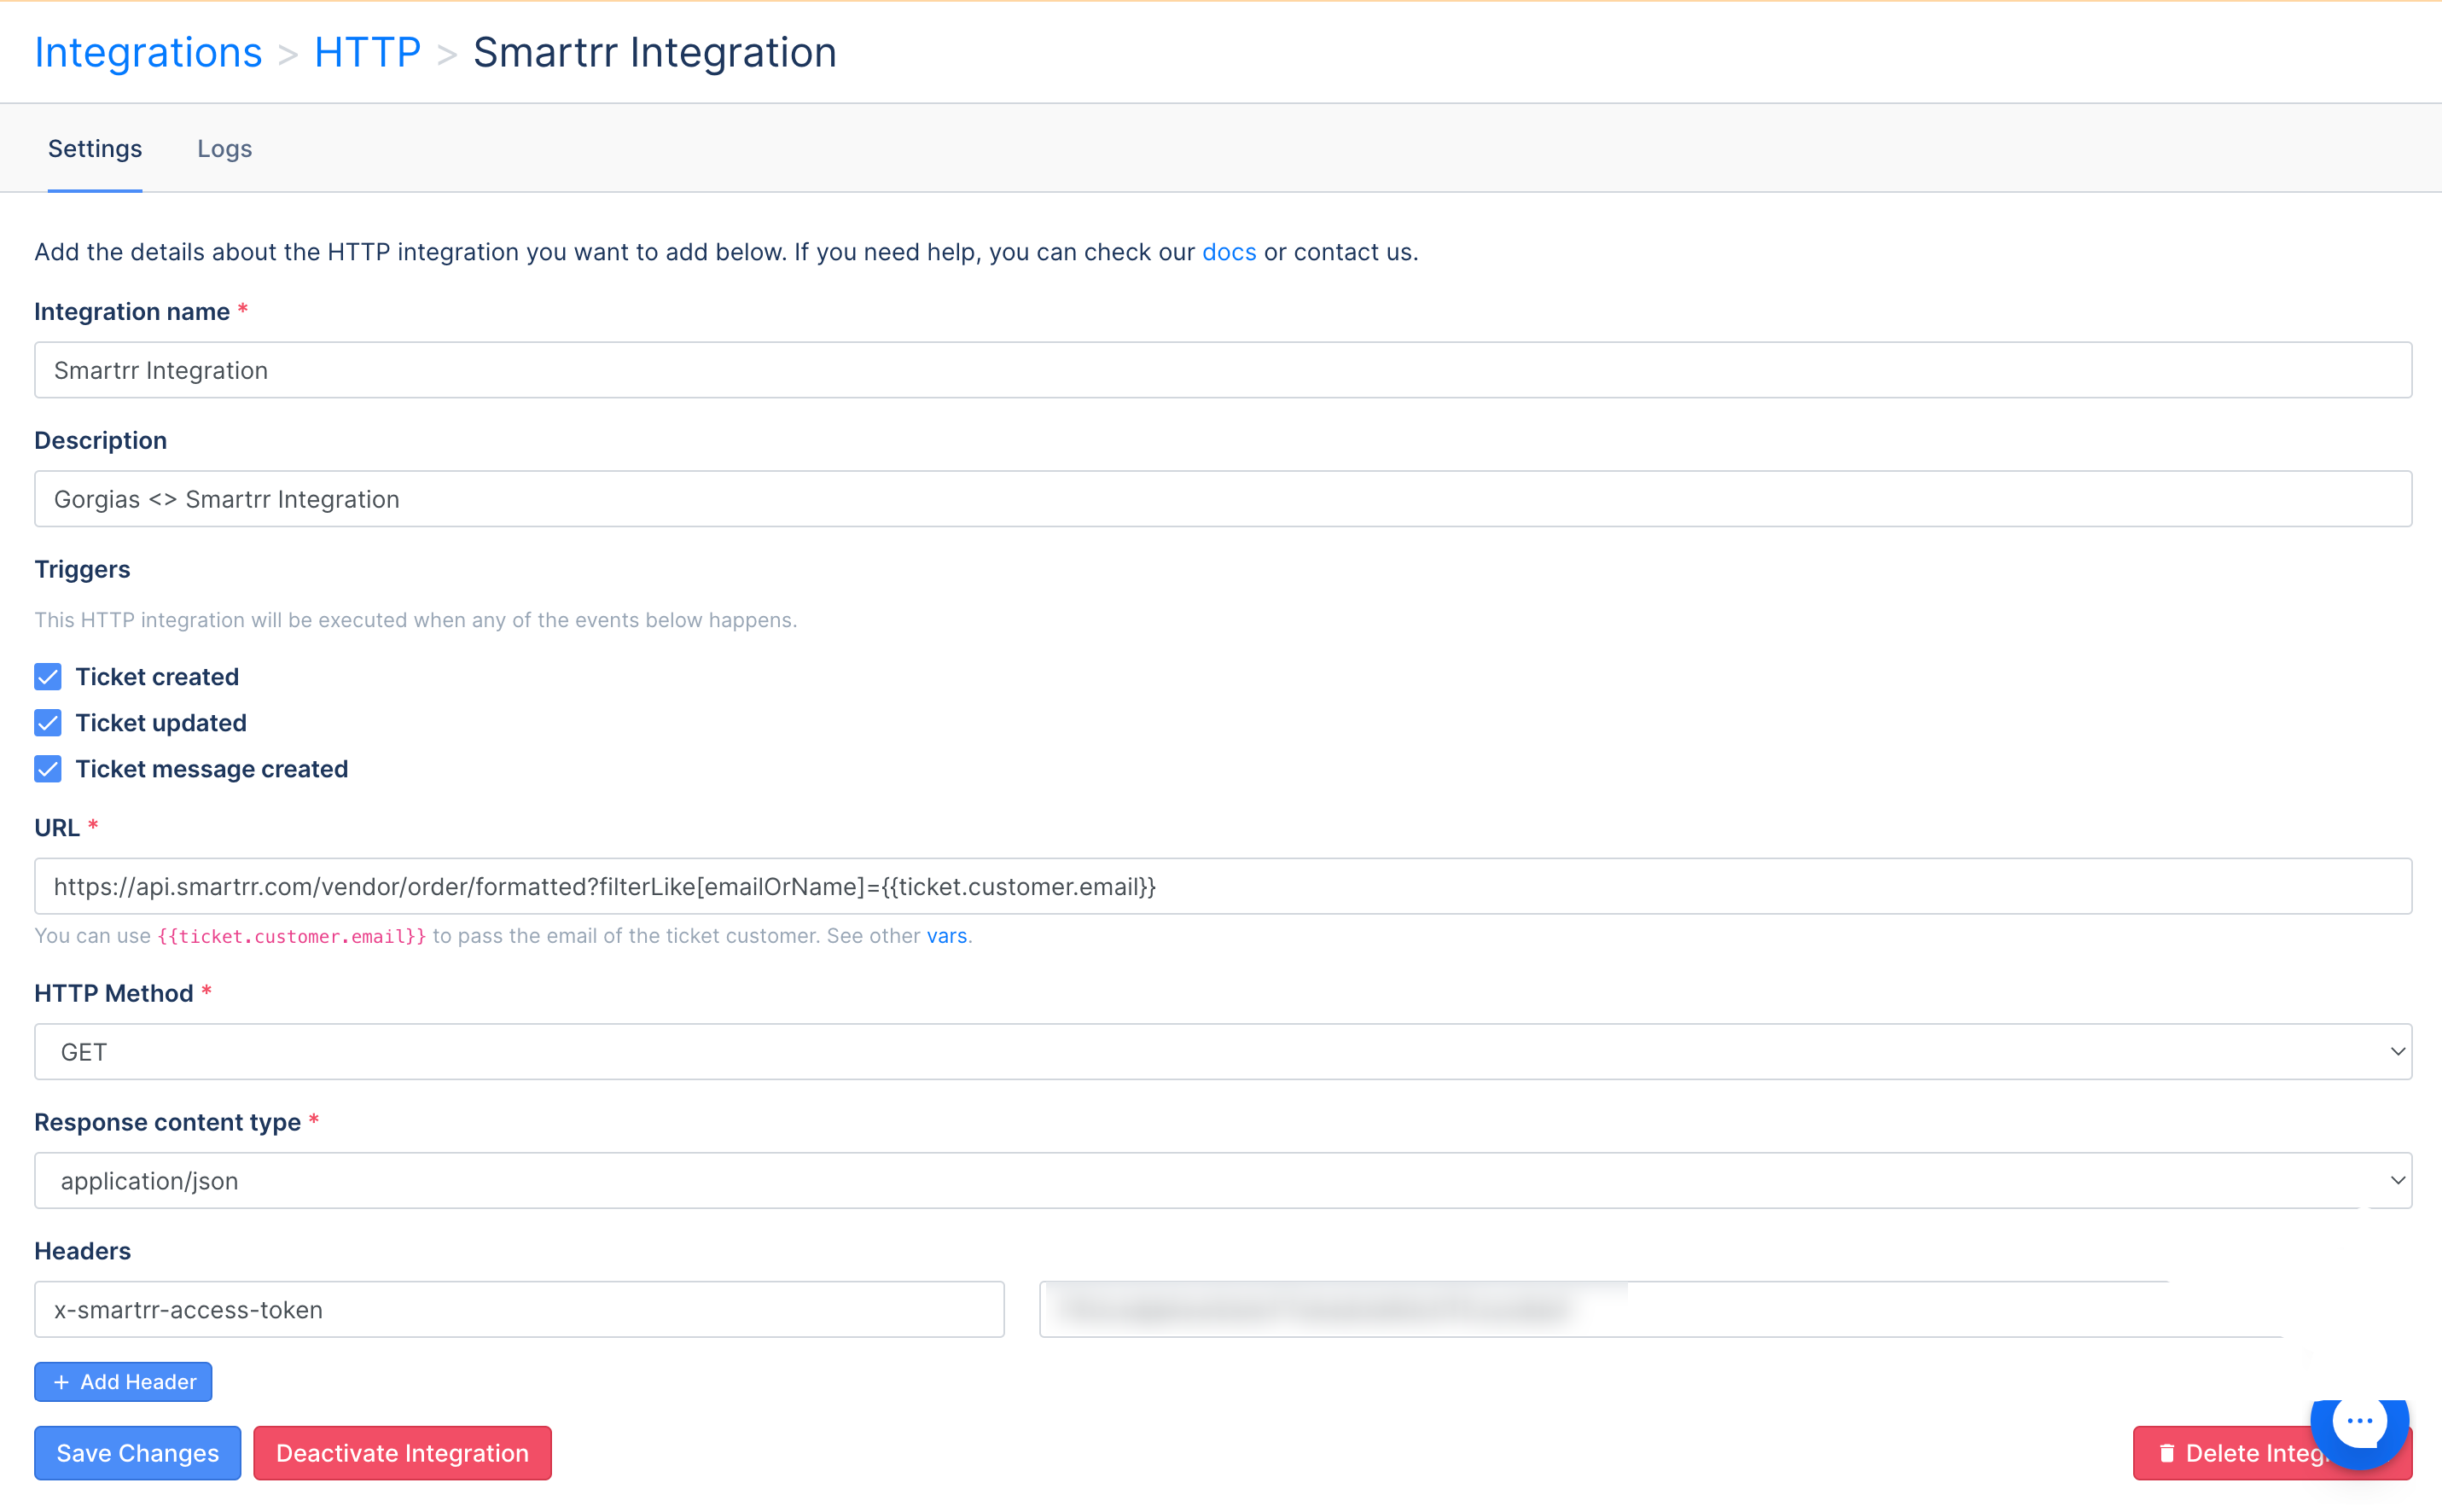Image resolution: width=2442 pixels, height=1512 pixels.
Task: Switch to the Logs tab
Action: 224,148
